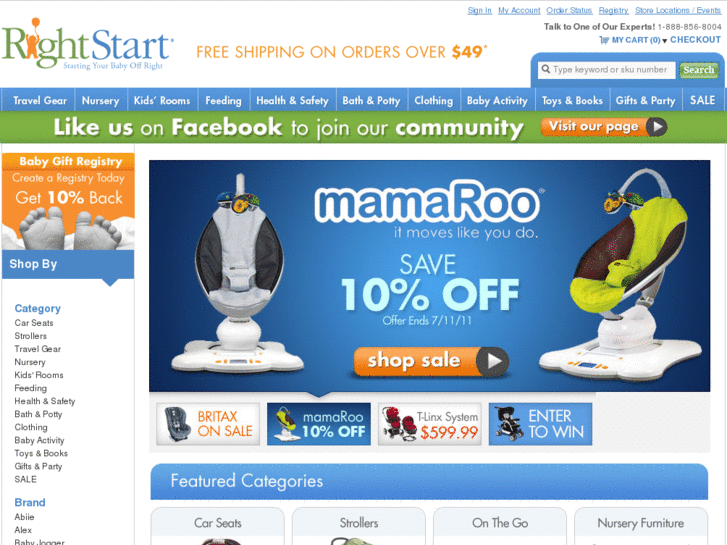Viewport: 727px width, 545px height.
Task: Click the green Search button
Action: pyautogui.click(x=698, y=70)
